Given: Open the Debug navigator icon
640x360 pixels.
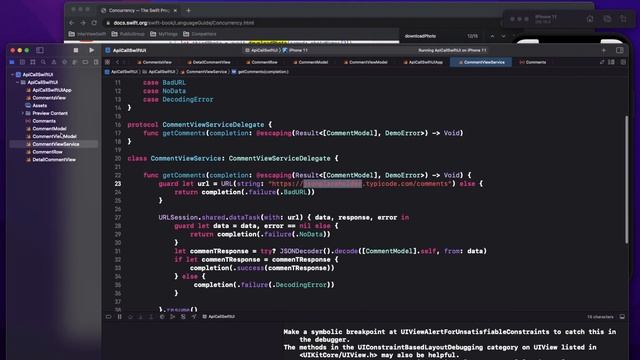Looking at the screenshot, I should (x=75, y=62).
